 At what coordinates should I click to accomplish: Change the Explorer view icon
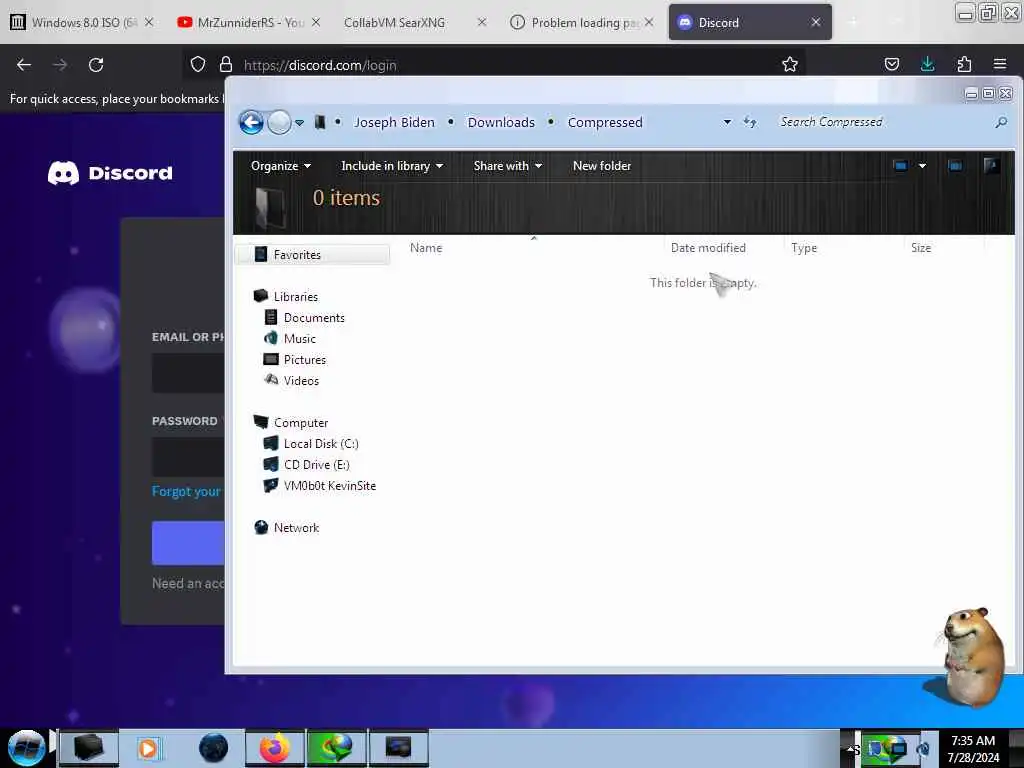coord(901,166)
